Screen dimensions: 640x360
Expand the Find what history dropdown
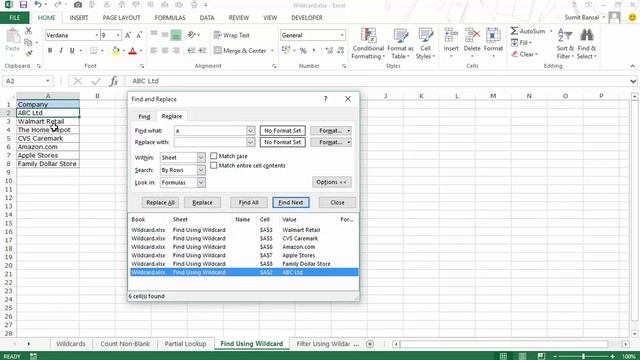click(250, 131)
